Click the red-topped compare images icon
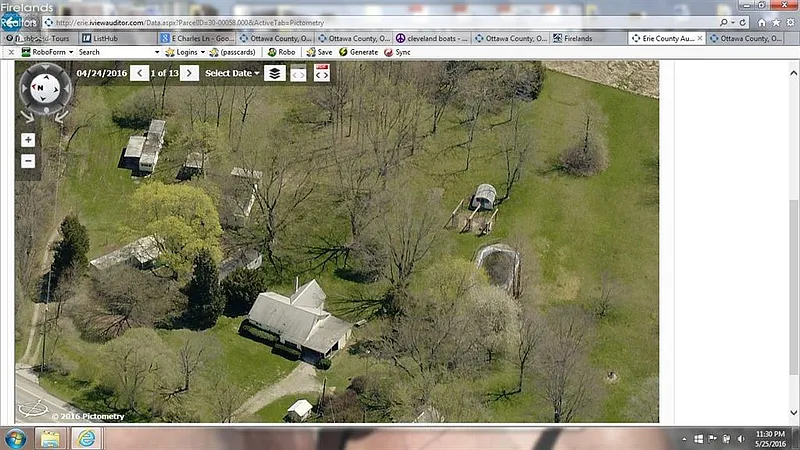This screenshot has width=800, height=450. [322, 73]
